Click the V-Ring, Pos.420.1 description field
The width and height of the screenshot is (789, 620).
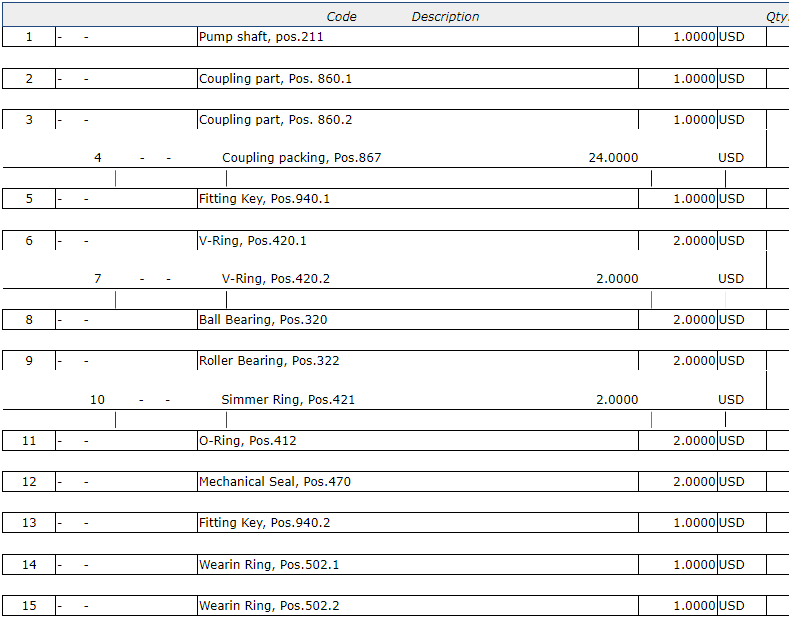(x=252, y=241)
